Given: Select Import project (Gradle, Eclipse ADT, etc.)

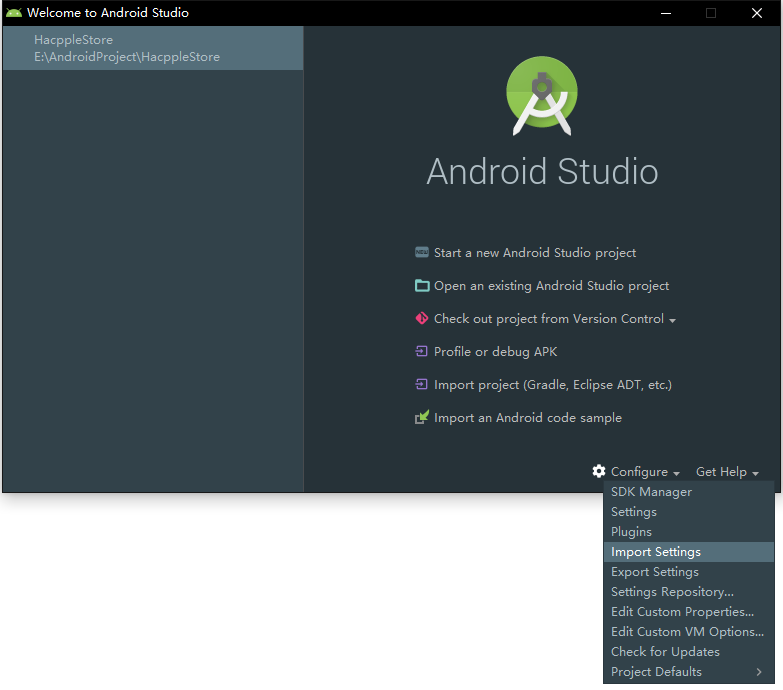Looking at the screenshot, I should point(553,385).
